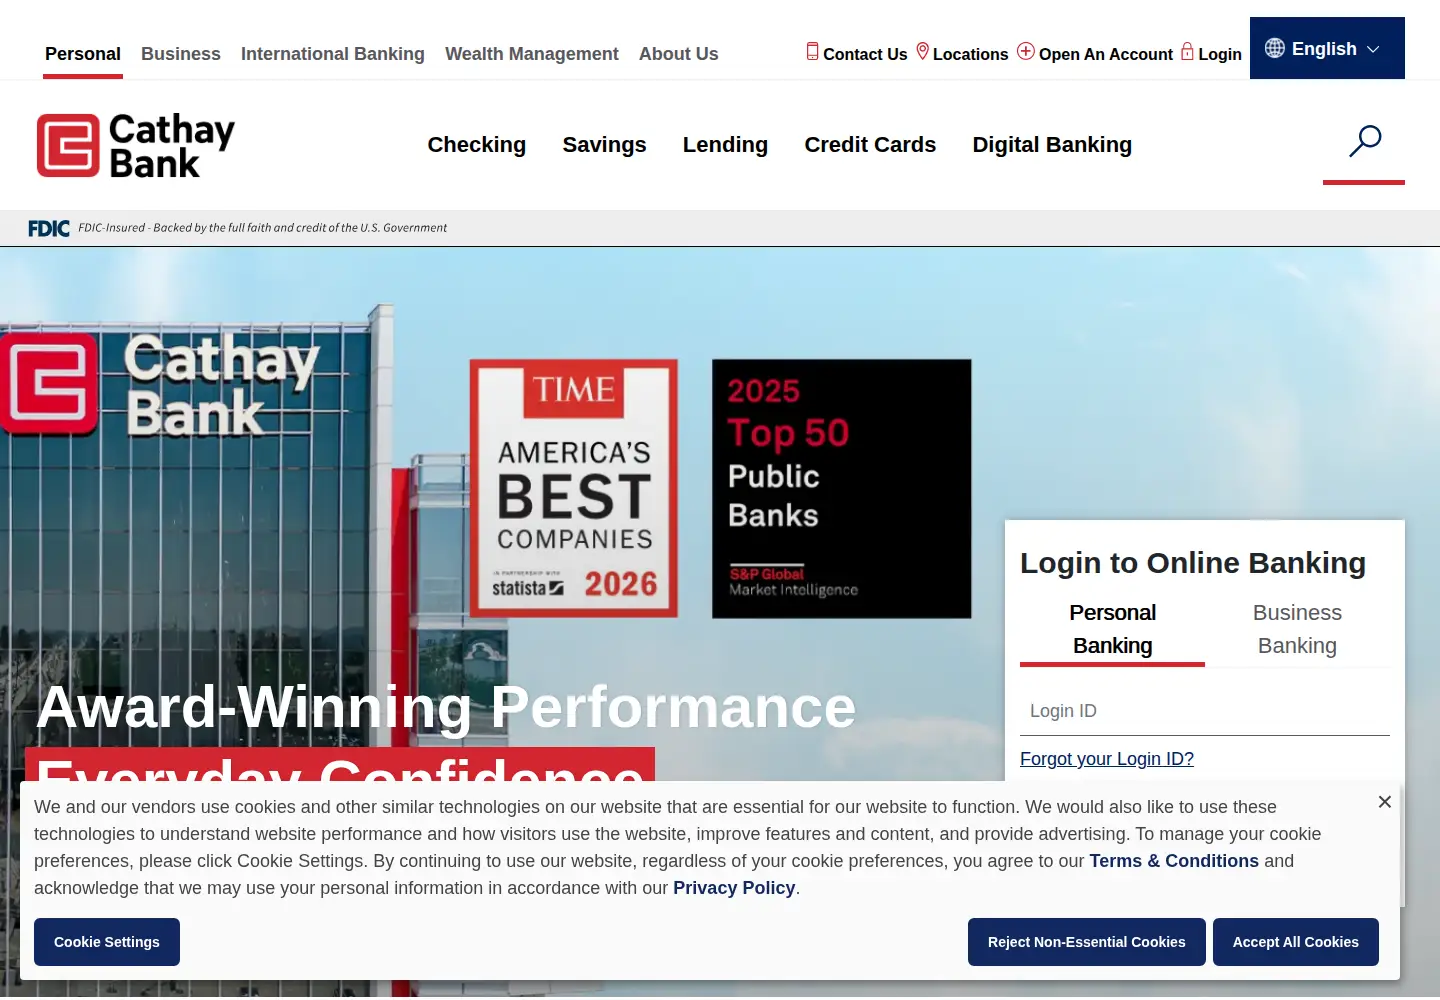This screenshot has height=1000, width=1440.
Task: Switch to the Business top navigation tab
Action: pyautogui.click(x=181, y=54)
